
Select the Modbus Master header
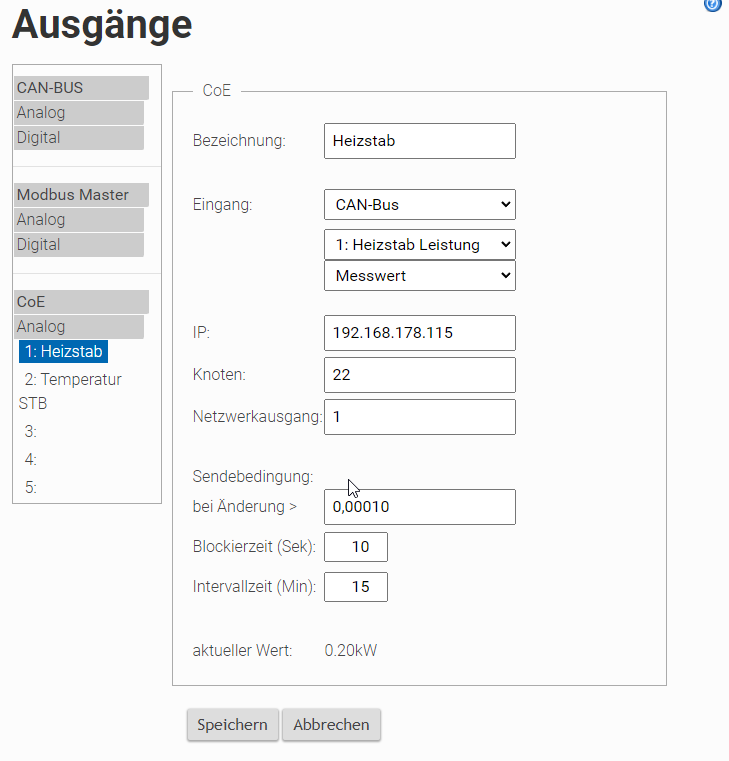point(81,195)
